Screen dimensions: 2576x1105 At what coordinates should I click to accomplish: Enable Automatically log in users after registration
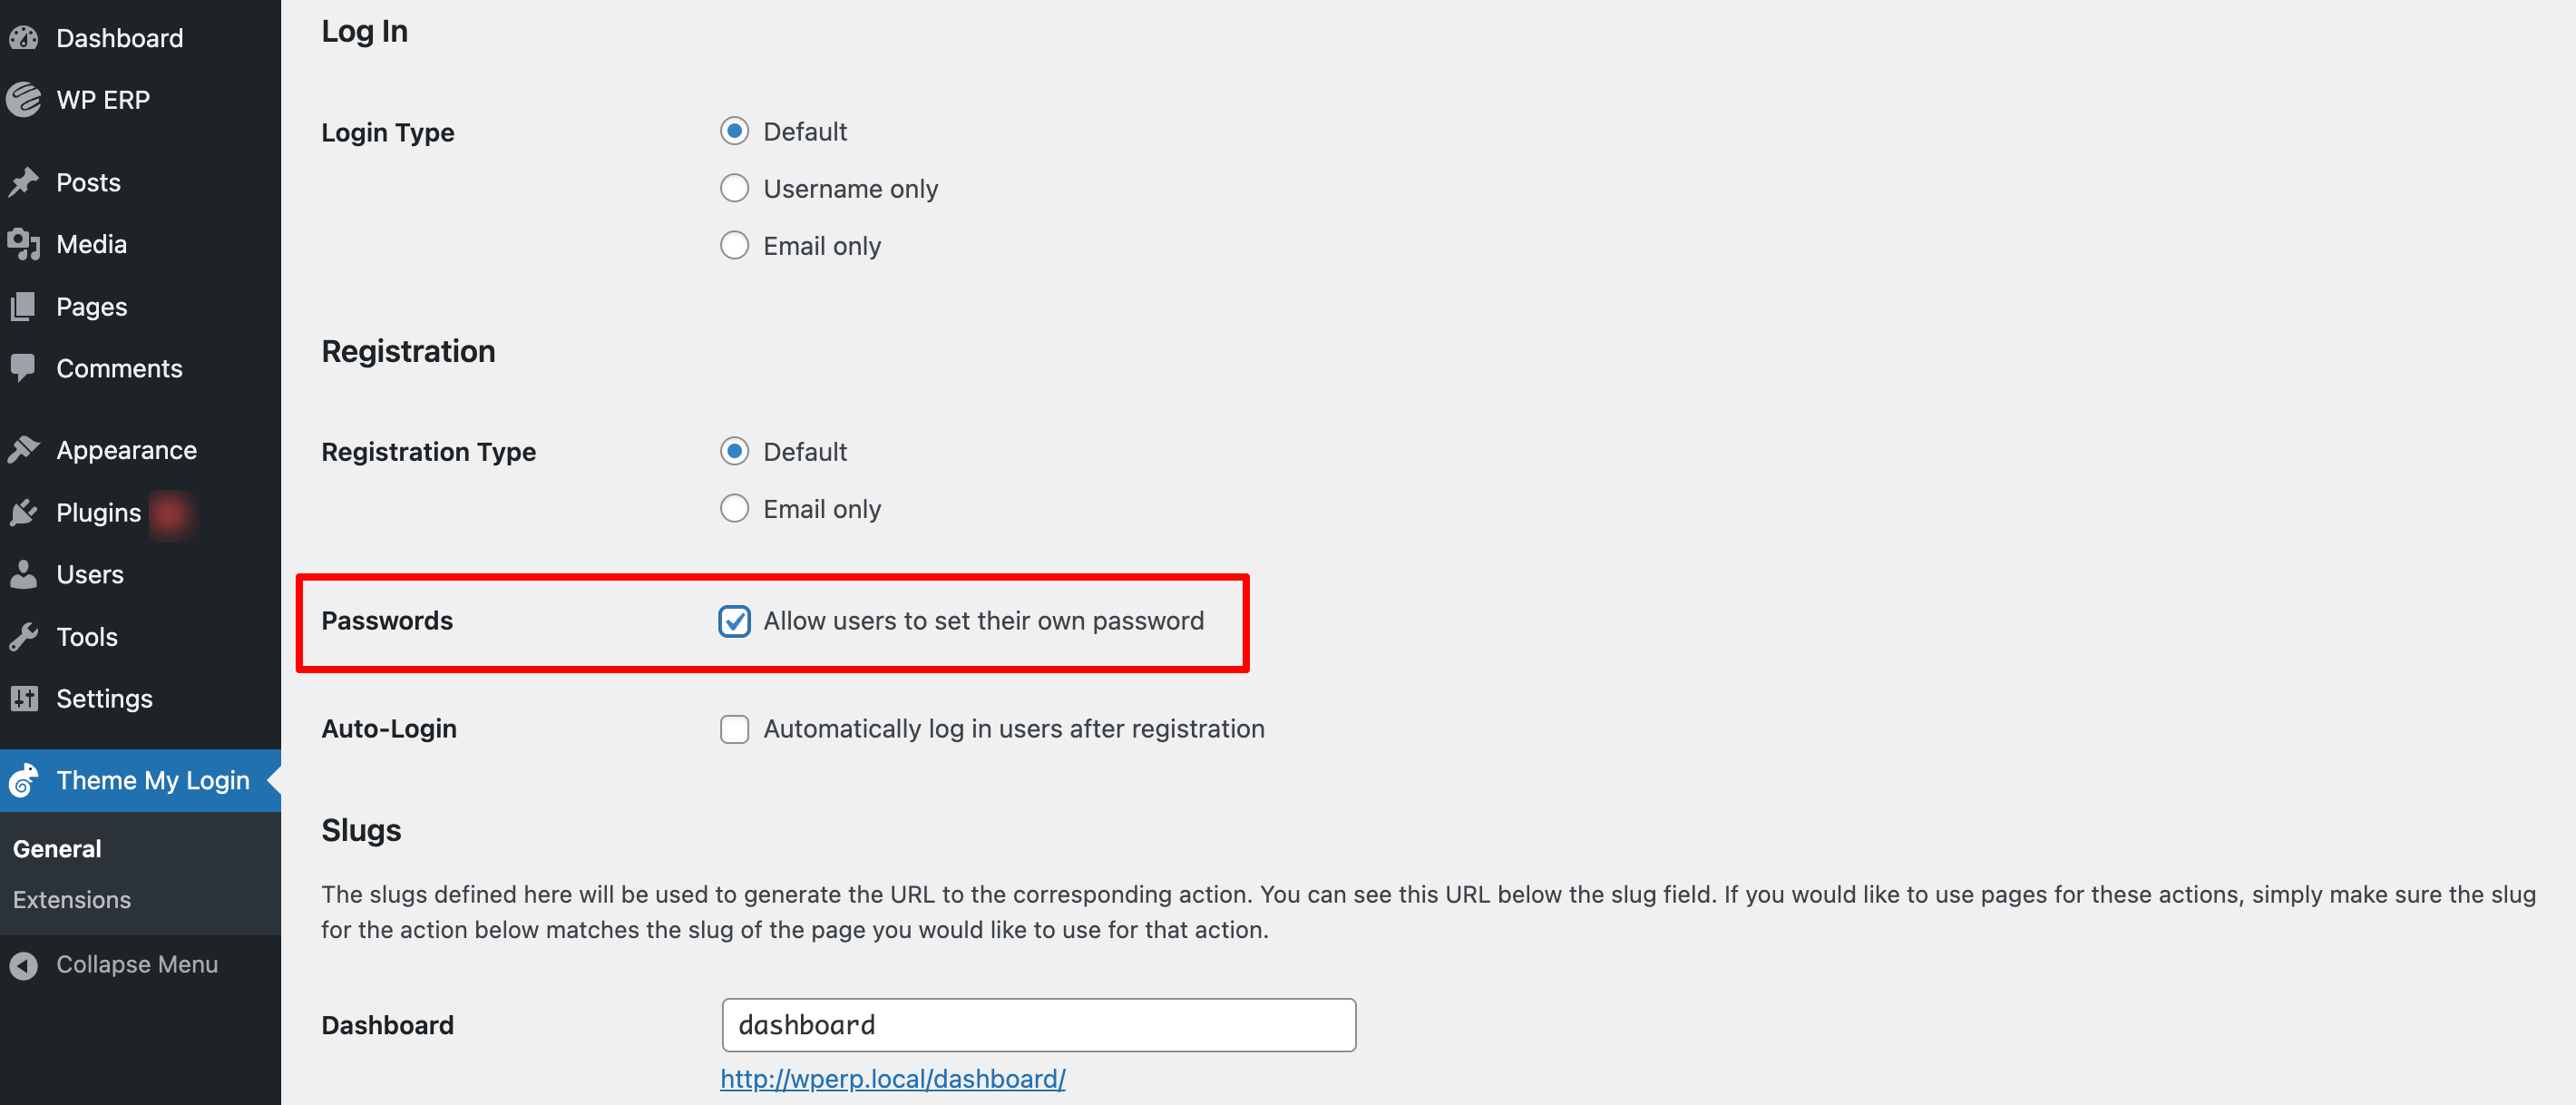tap(735, 729)
